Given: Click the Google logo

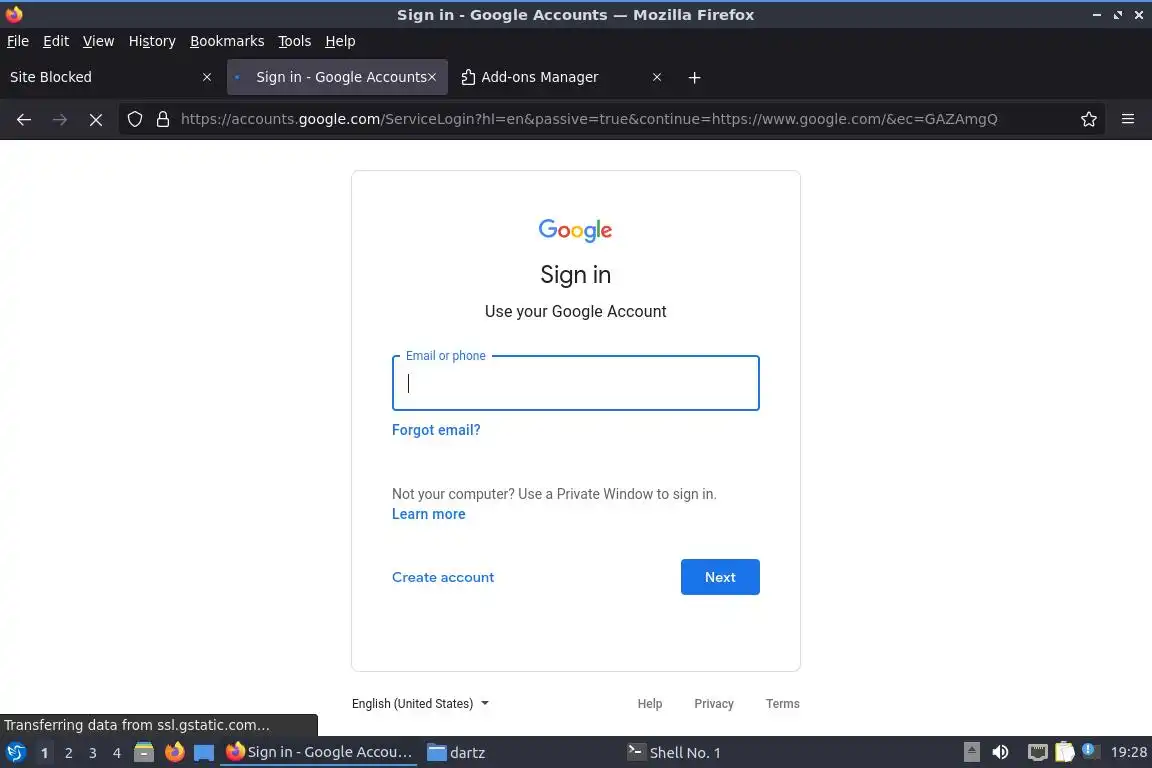Looking at the screenshot, I should pos(575,230).
